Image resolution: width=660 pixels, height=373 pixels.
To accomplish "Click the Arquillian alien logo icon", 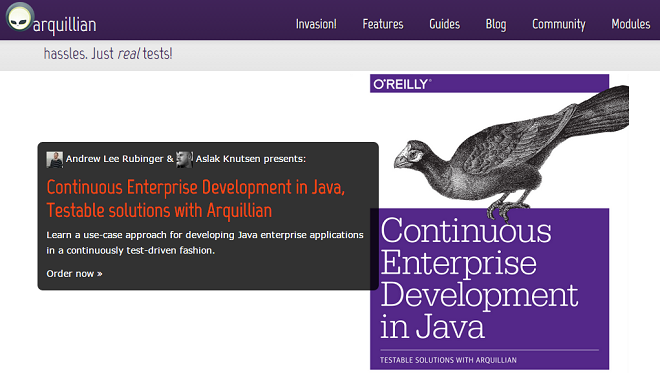I will (x=19, y=17).
